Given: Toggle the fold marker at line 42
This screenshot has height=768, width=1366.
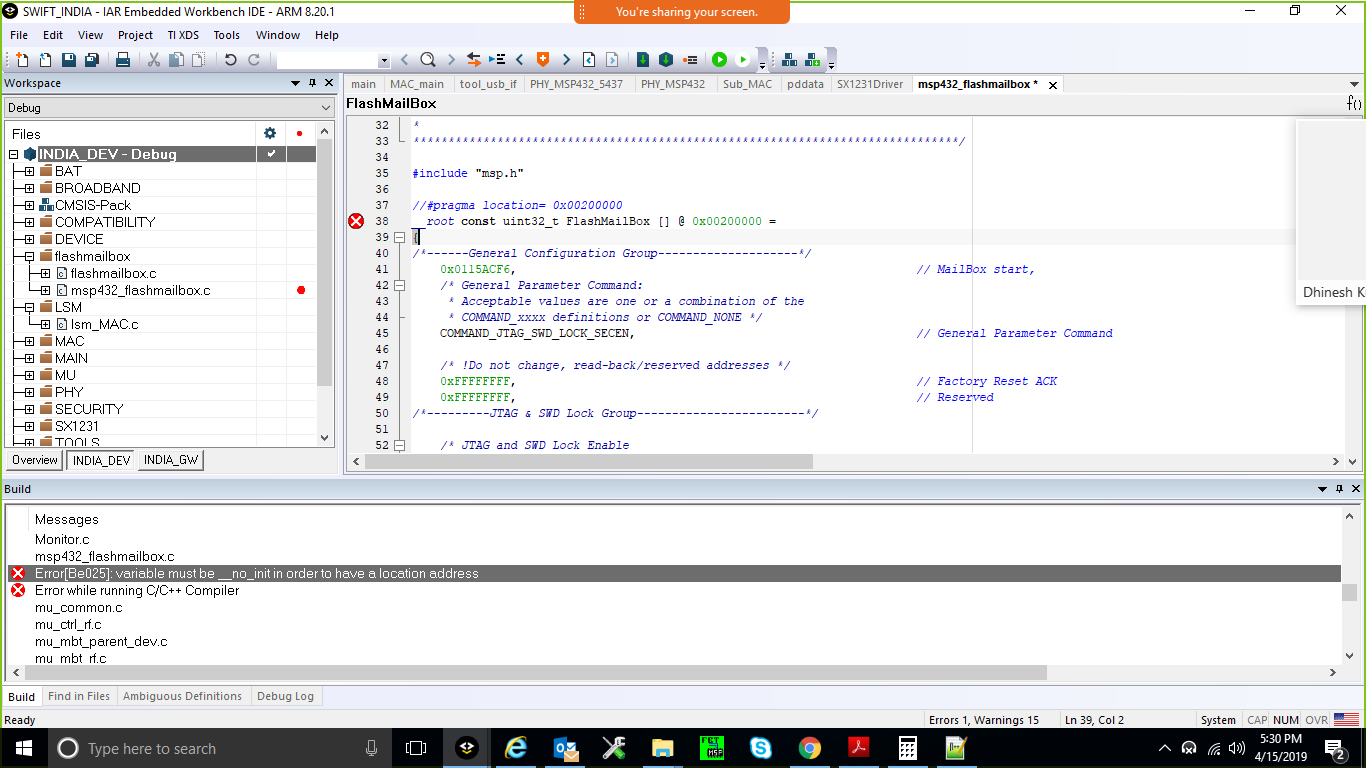Looking at the screenshot, I should point(400,285).
